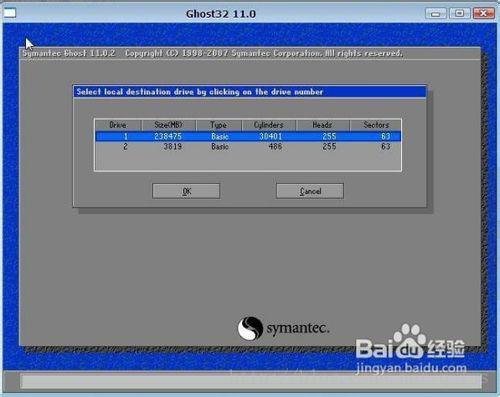Click cylinders value 30401
Viewport: 500px width, 397px height.
point(271,136)
